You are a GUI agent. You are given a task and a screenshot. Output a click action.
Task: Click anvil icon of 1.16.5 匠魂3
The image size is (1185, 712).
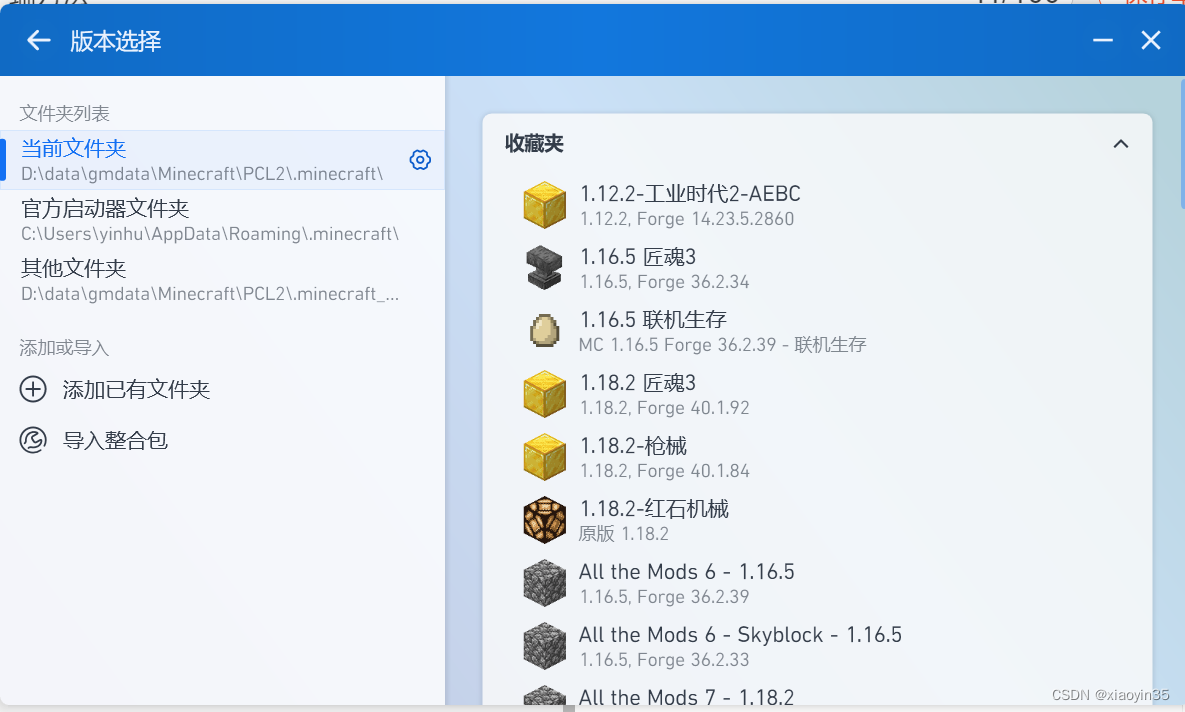(544, 268)
